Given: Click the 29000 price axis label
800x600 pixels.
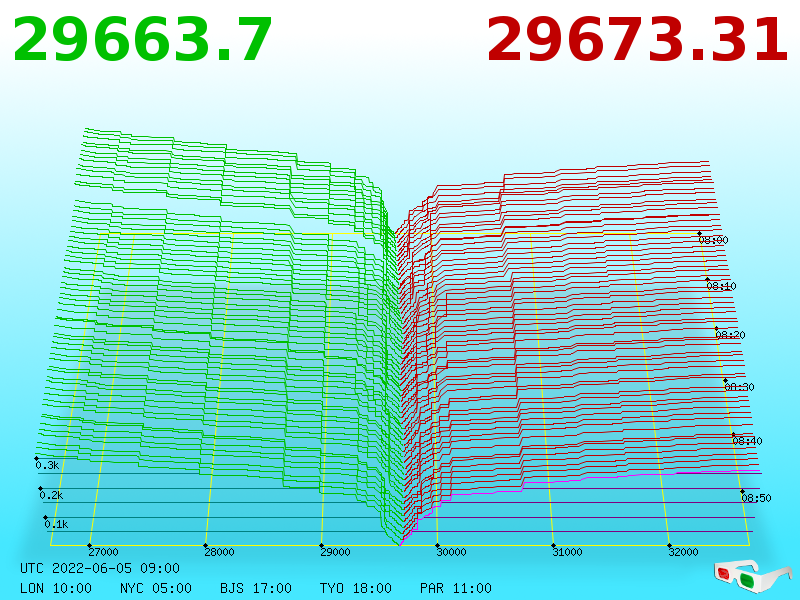Looking at the screenshot, I should click(335, 552).
